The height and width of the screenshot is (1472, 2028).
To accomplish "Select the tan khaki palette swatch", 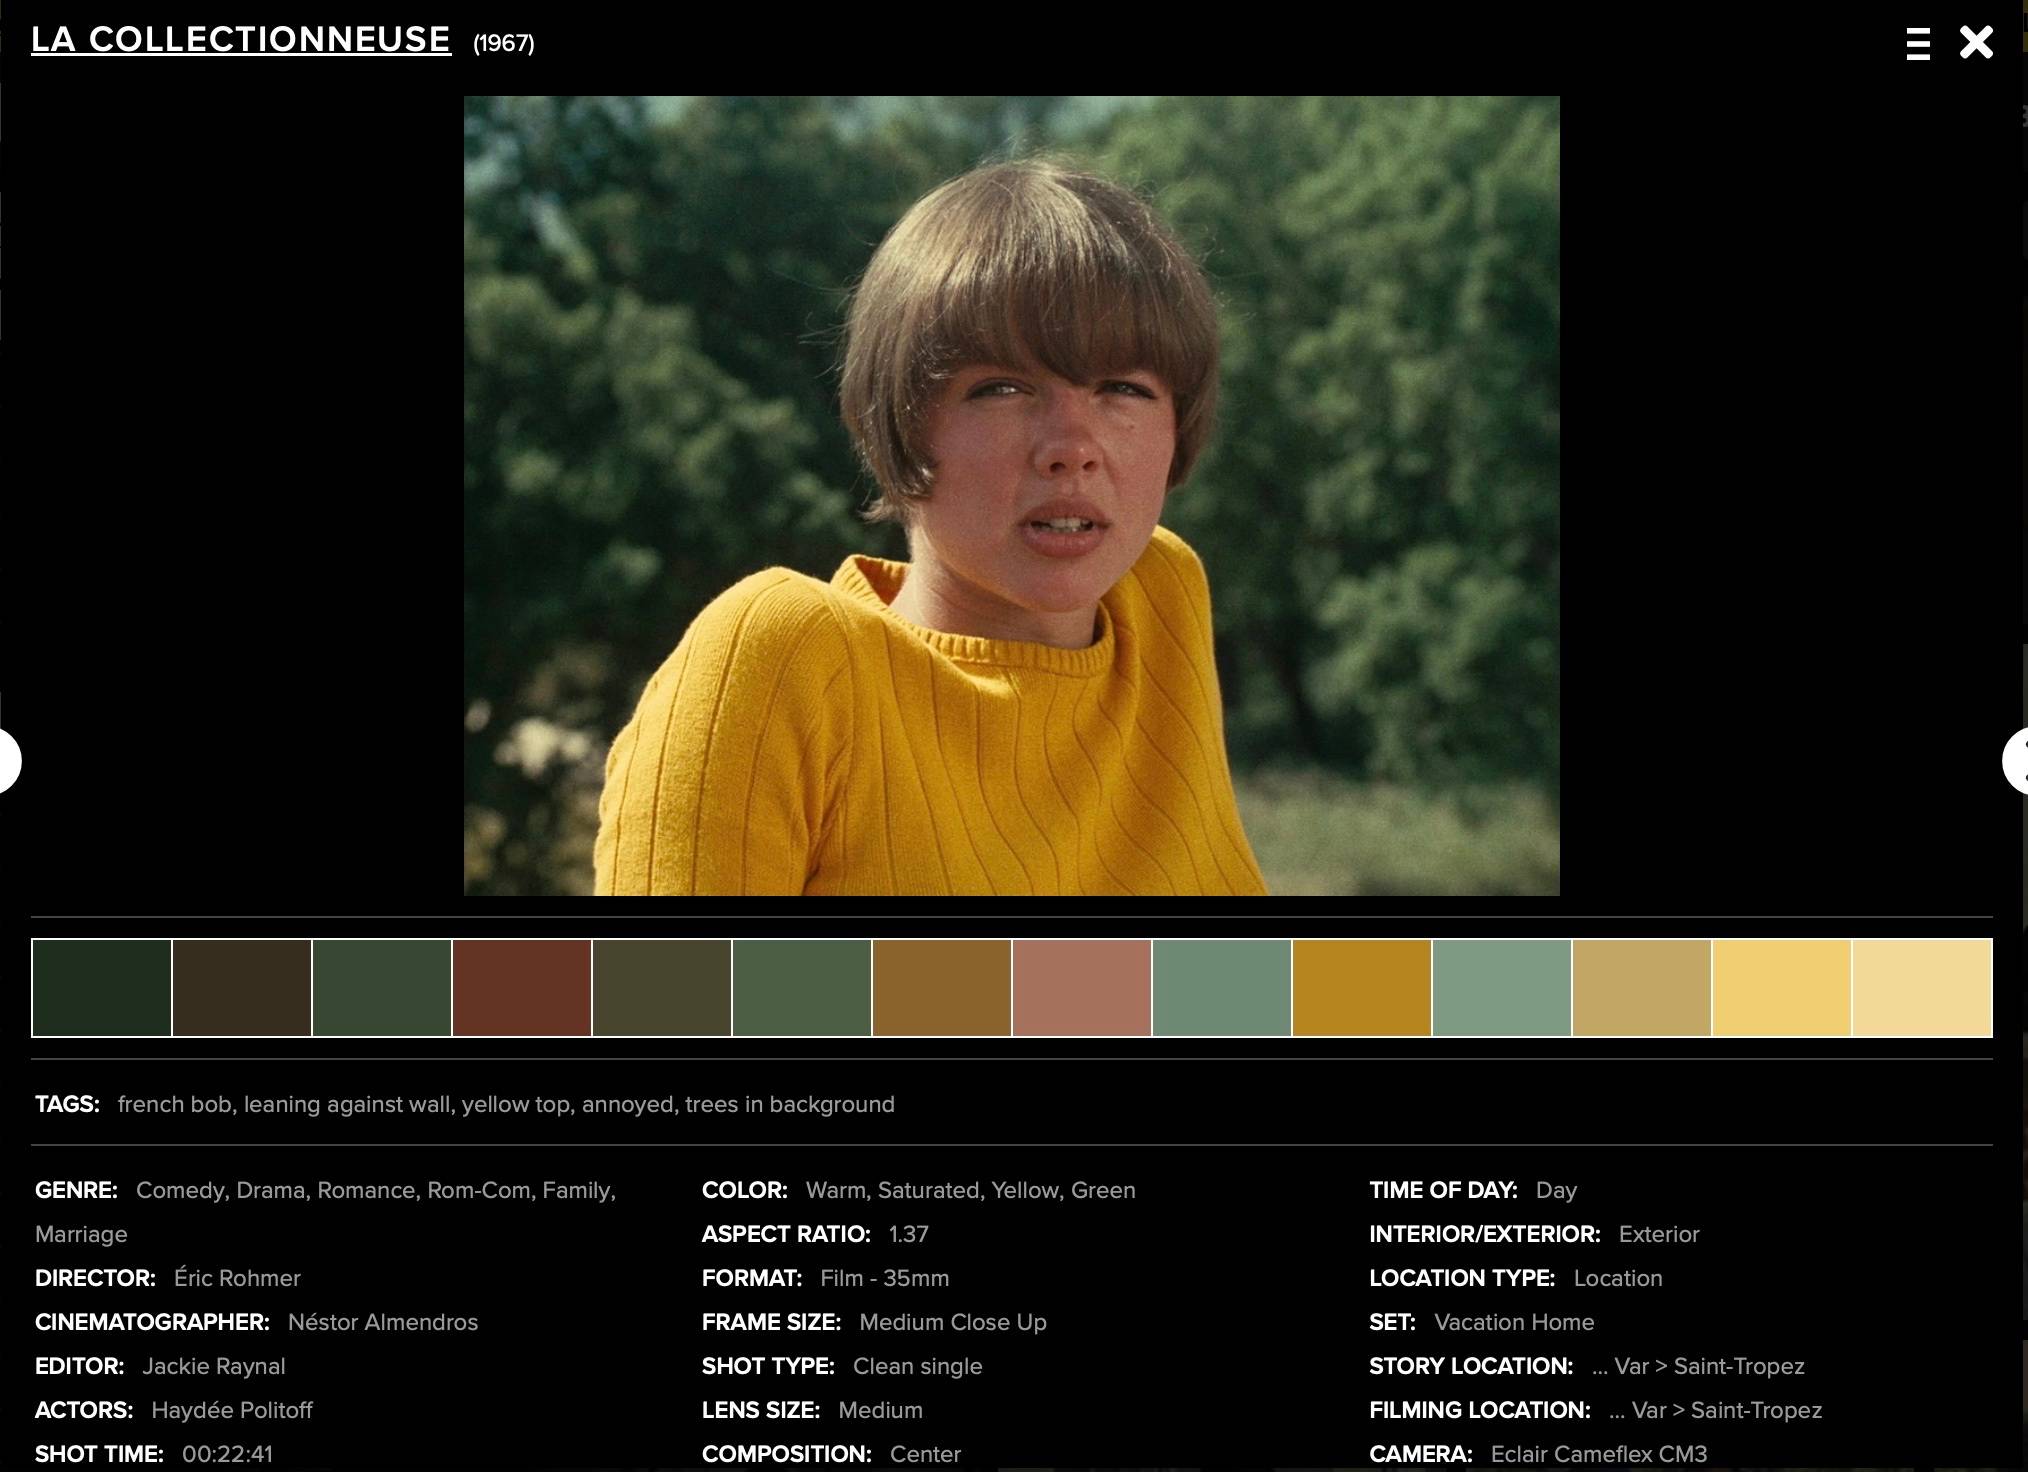I will (1642, 988).
